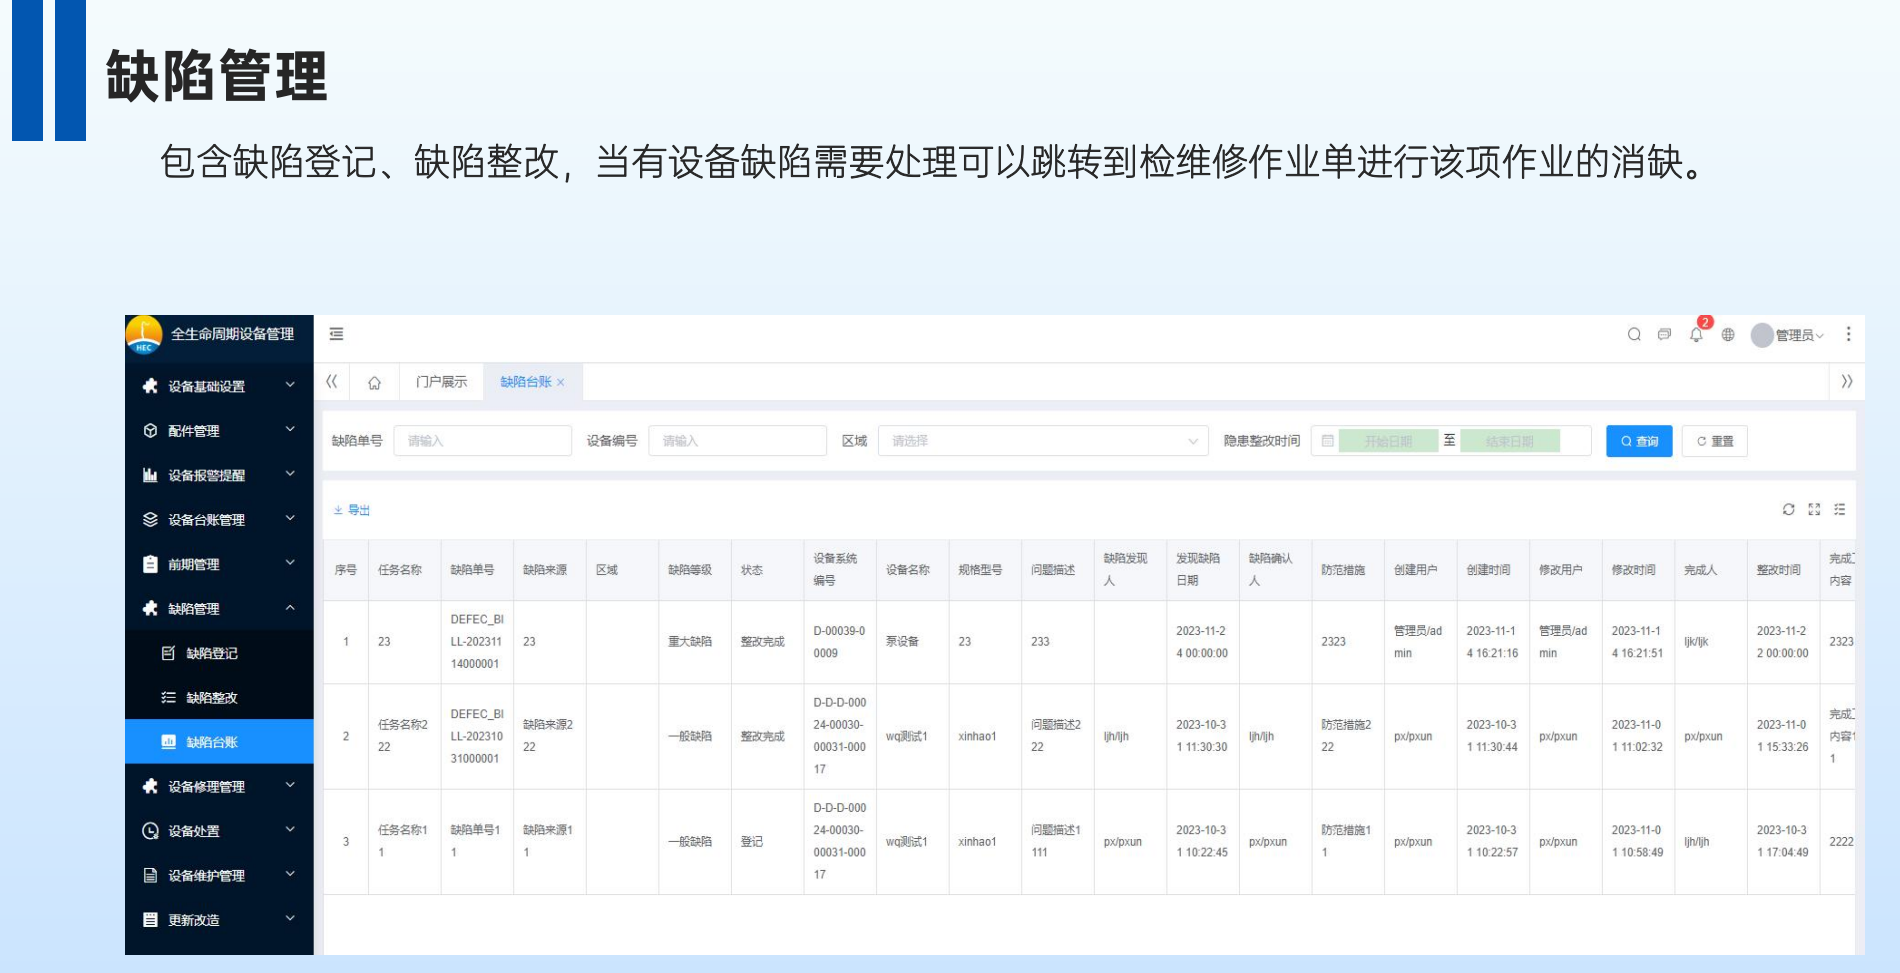Click the 设备报警提醒 chart icon
The width and height of the screenshot is (1900, 973).
150,475
